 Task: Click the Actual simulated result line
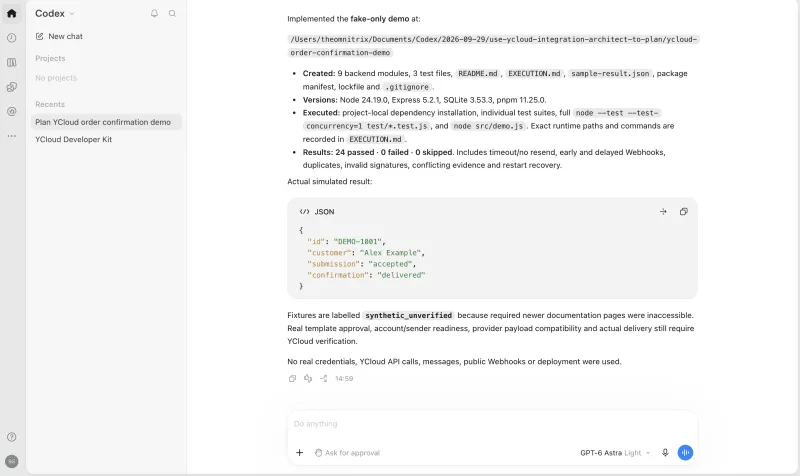tap(330, 182)
